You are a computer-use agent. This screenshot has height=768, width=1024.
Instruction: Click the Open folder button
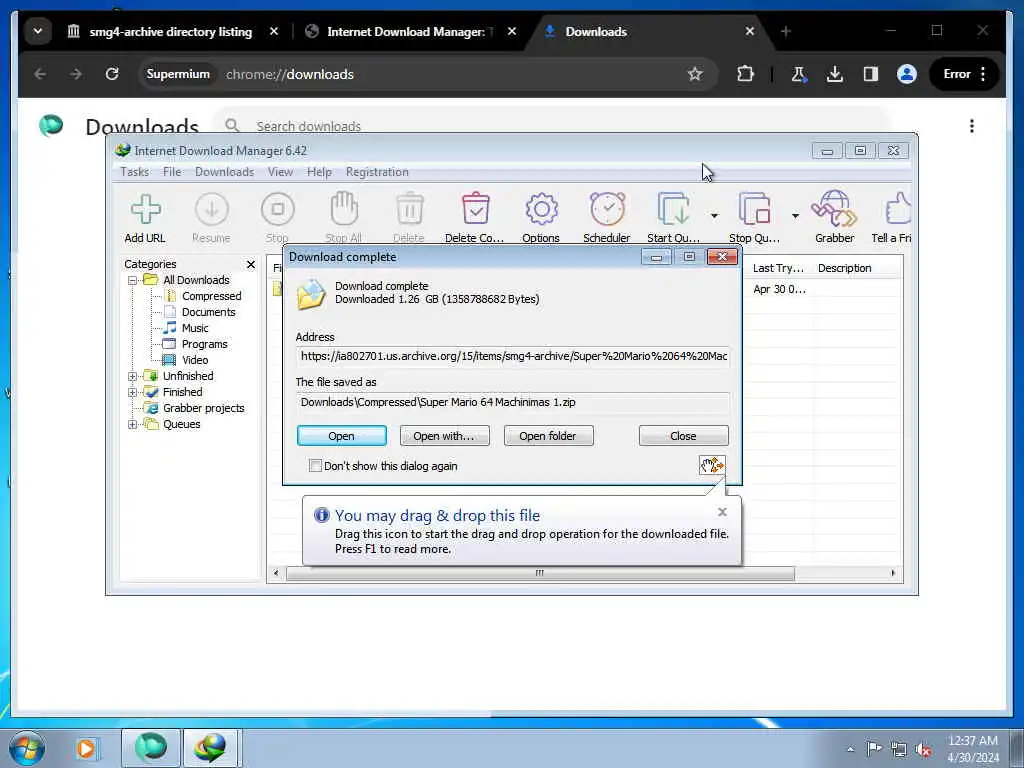[x=549, y=436]
